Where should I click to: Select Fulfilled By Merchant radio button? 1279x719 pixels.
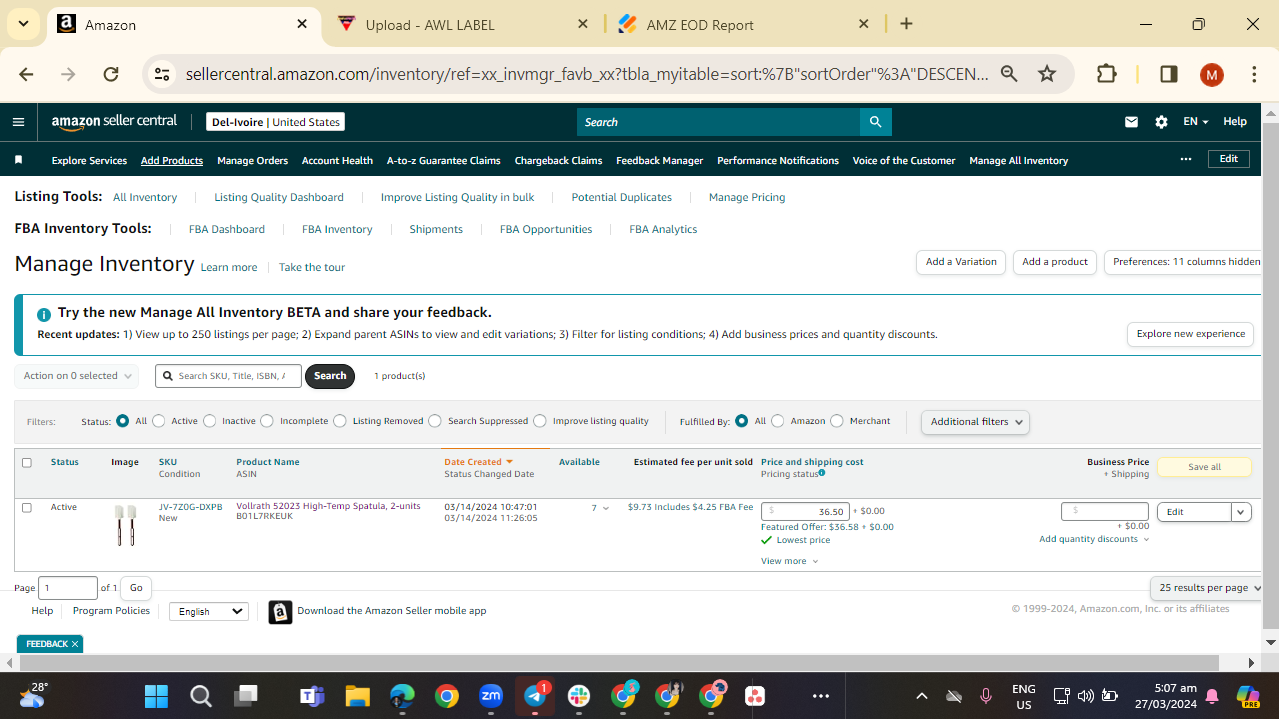click(837, 421)
